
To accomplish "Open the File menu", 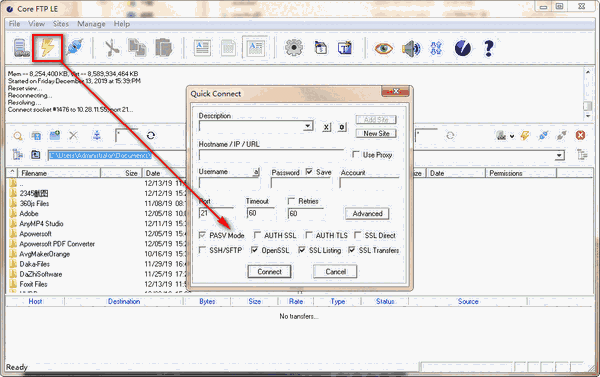I will (x=15, y=24).
